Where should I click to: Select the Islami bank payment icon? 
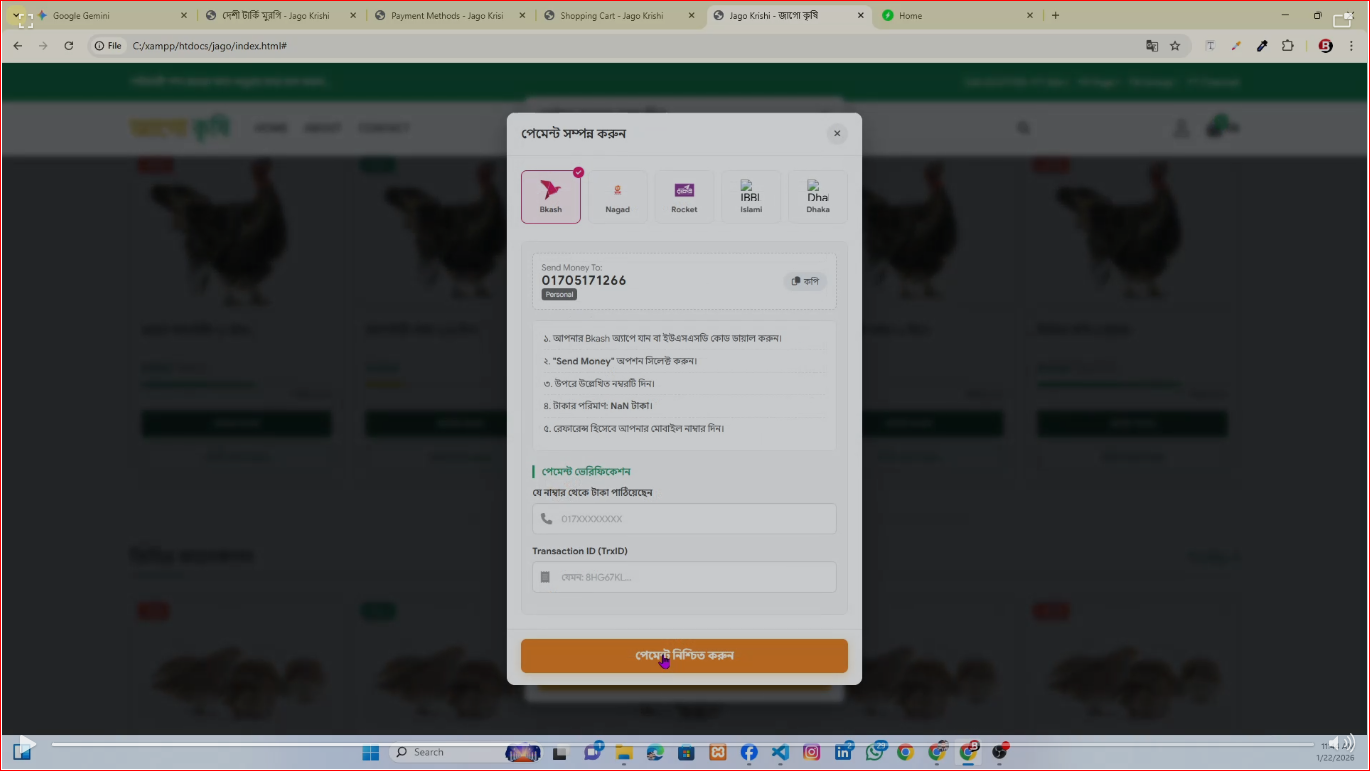coord(751,196)
